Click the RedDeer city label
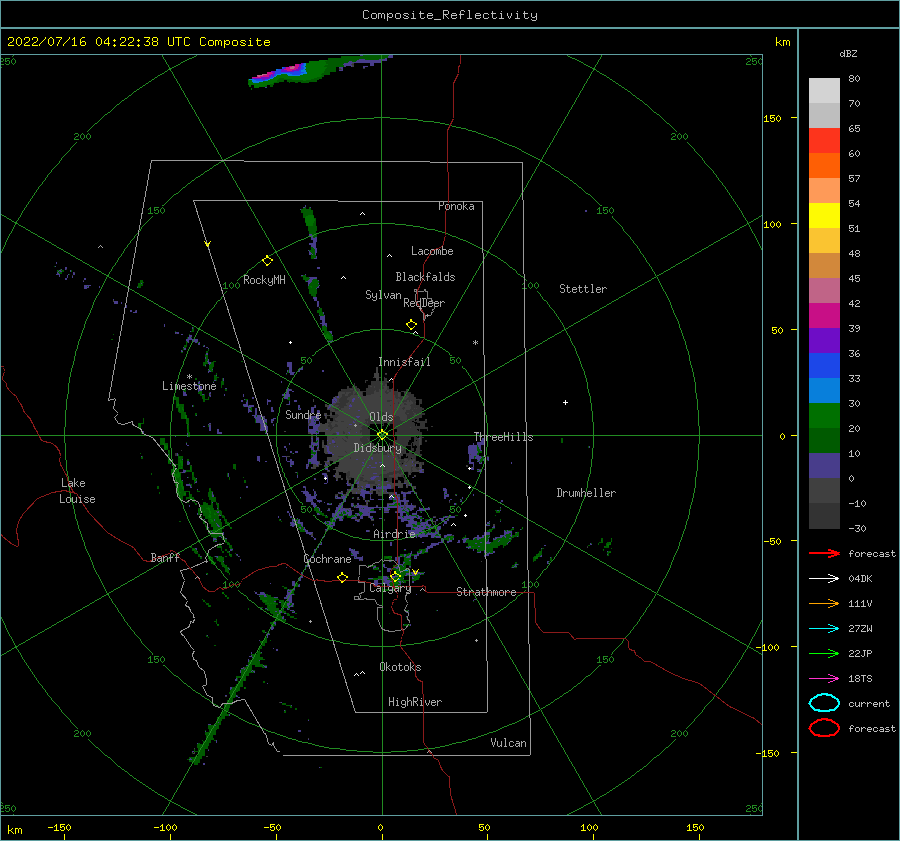The width and height of the screenshot is (900, 841). pos(424,303)
